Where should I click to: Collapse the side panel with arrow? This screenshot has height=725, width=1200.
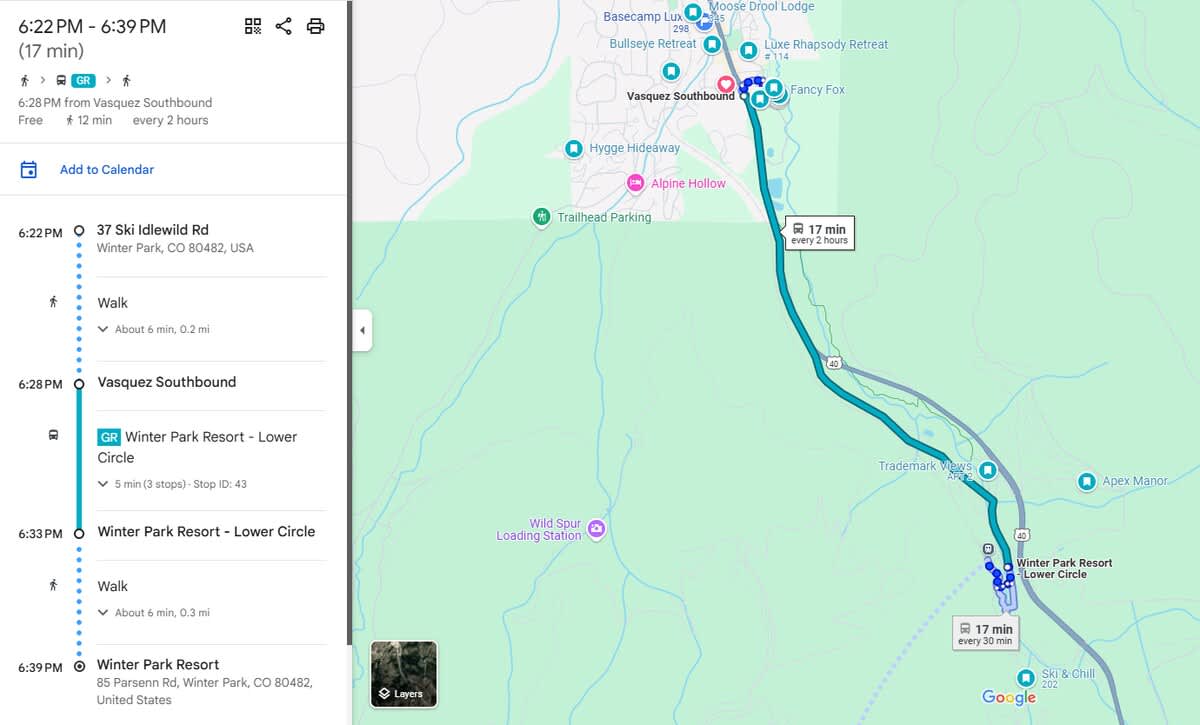pyautogui.click(x=362, y=330)
